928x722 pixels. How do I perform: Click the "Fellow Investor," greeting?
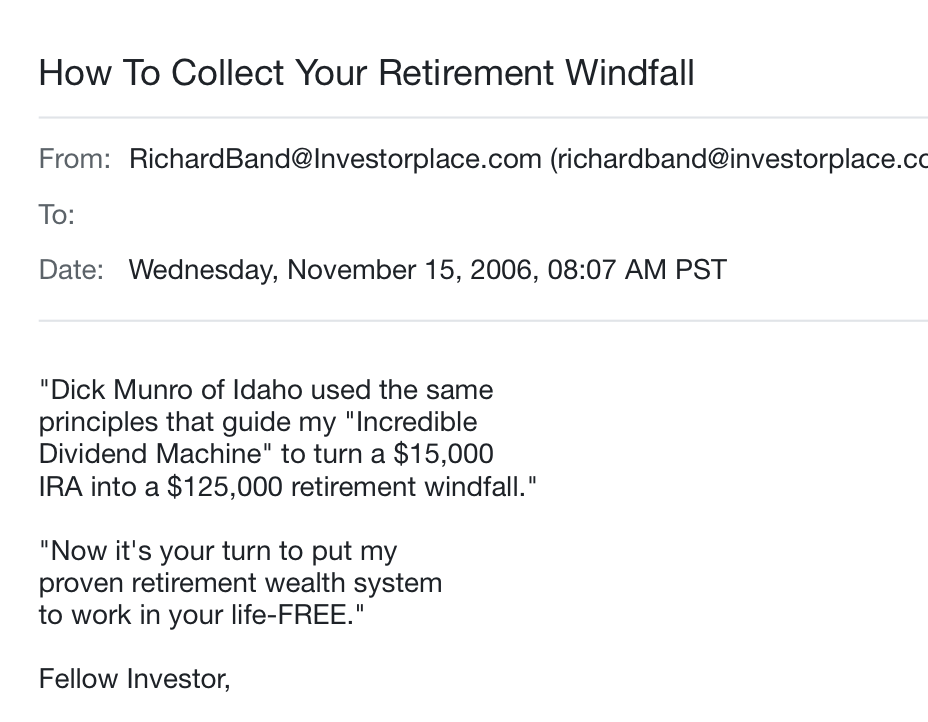pyautogui.click(x=134, y=679)
